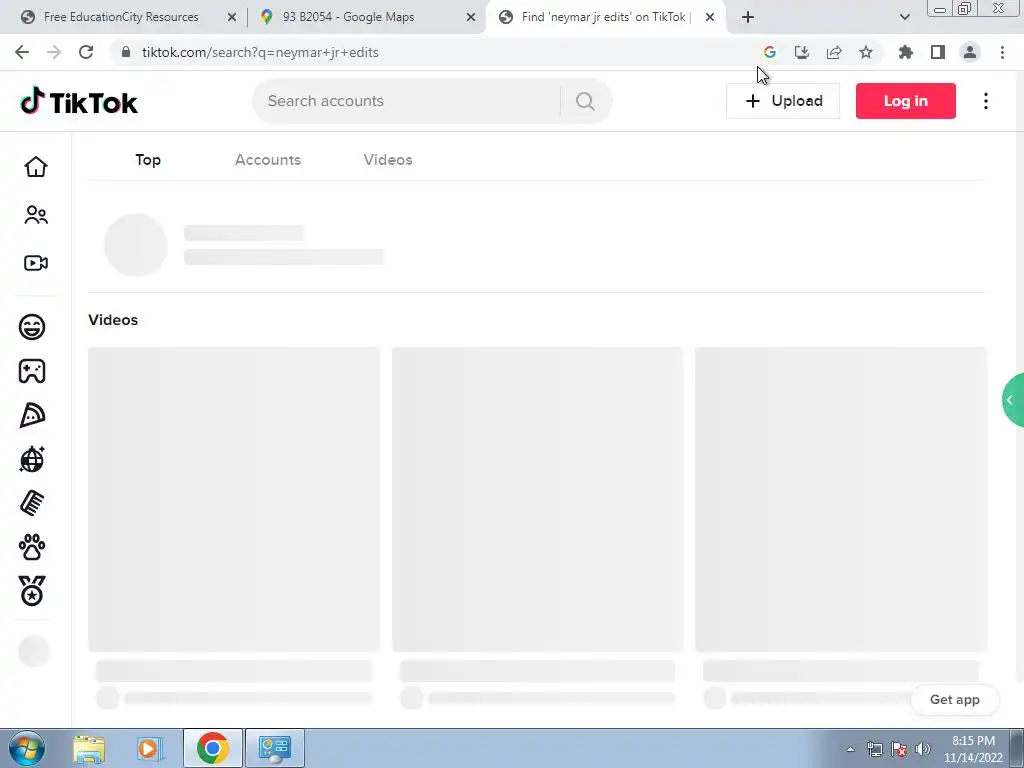Click the browser back arrow
The height and width of the screenshot is (768, 1024).
click(x=22, y=52)
